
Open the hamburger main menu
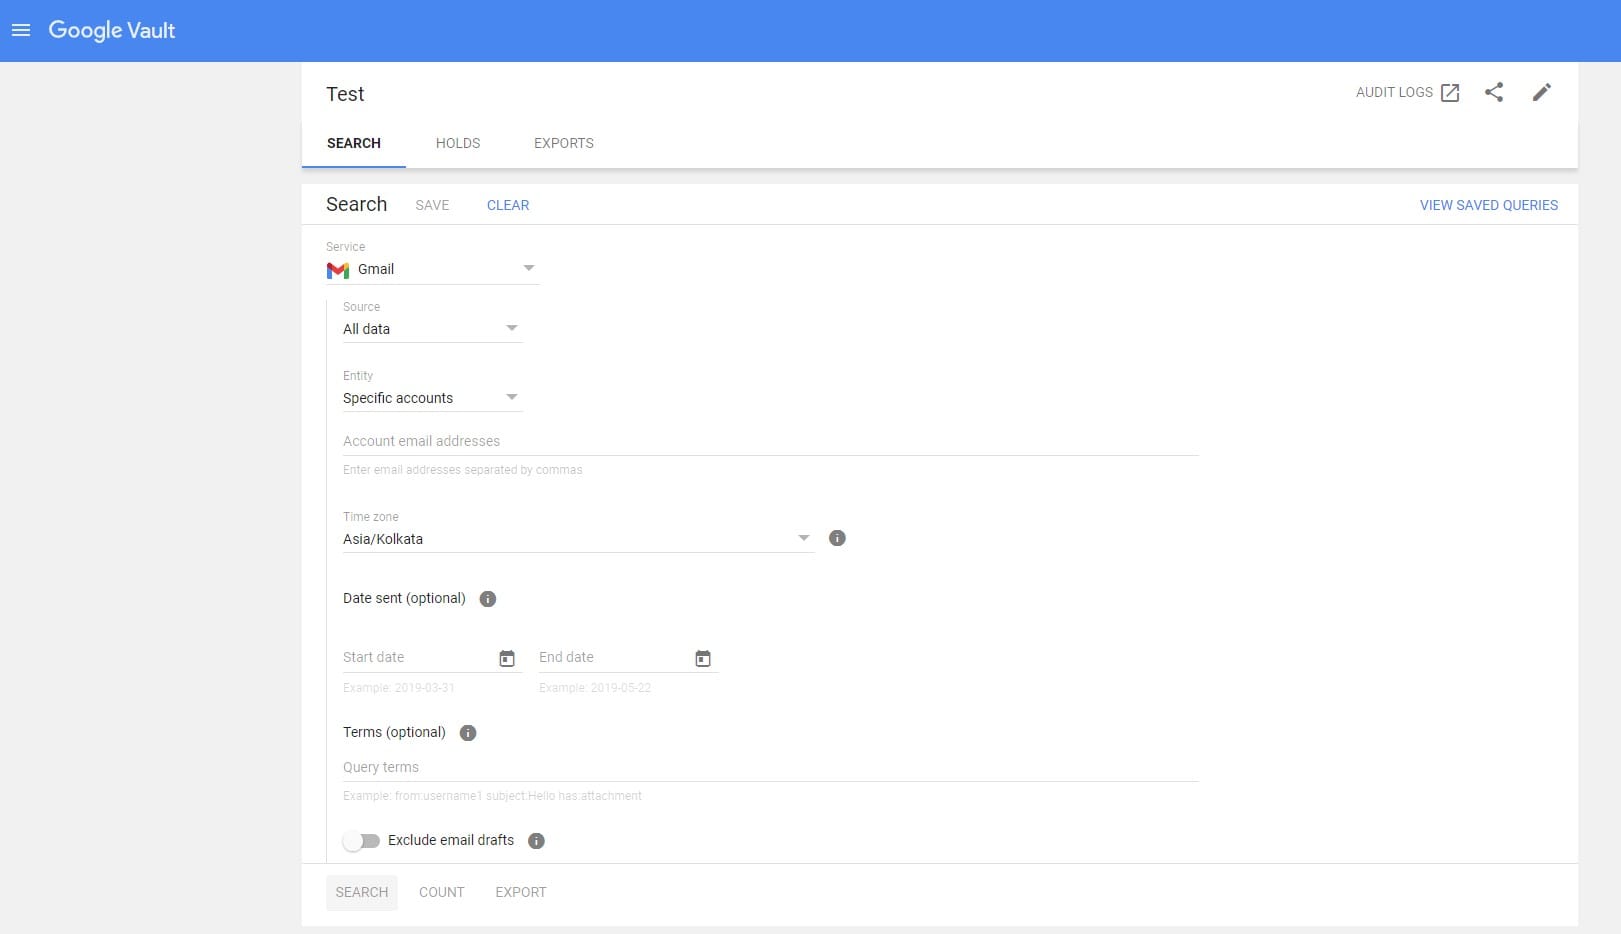pos(21,30)
